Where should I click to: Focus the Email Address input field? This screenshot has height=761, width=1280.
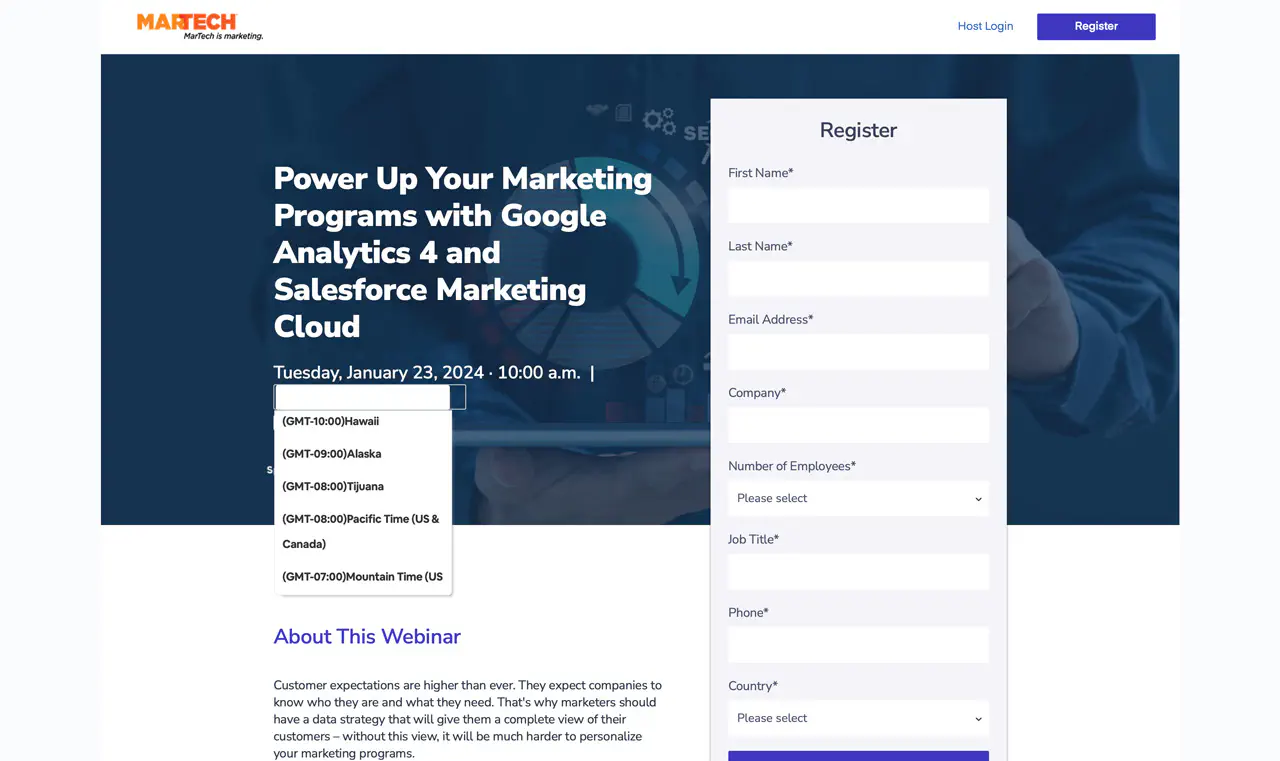click(x=858, y=352)
